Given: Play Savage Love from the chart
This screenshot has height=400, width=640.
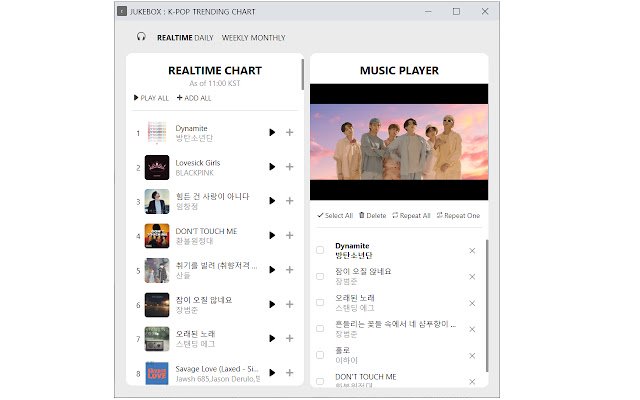Looking at the screenshot, I should 272,373.
